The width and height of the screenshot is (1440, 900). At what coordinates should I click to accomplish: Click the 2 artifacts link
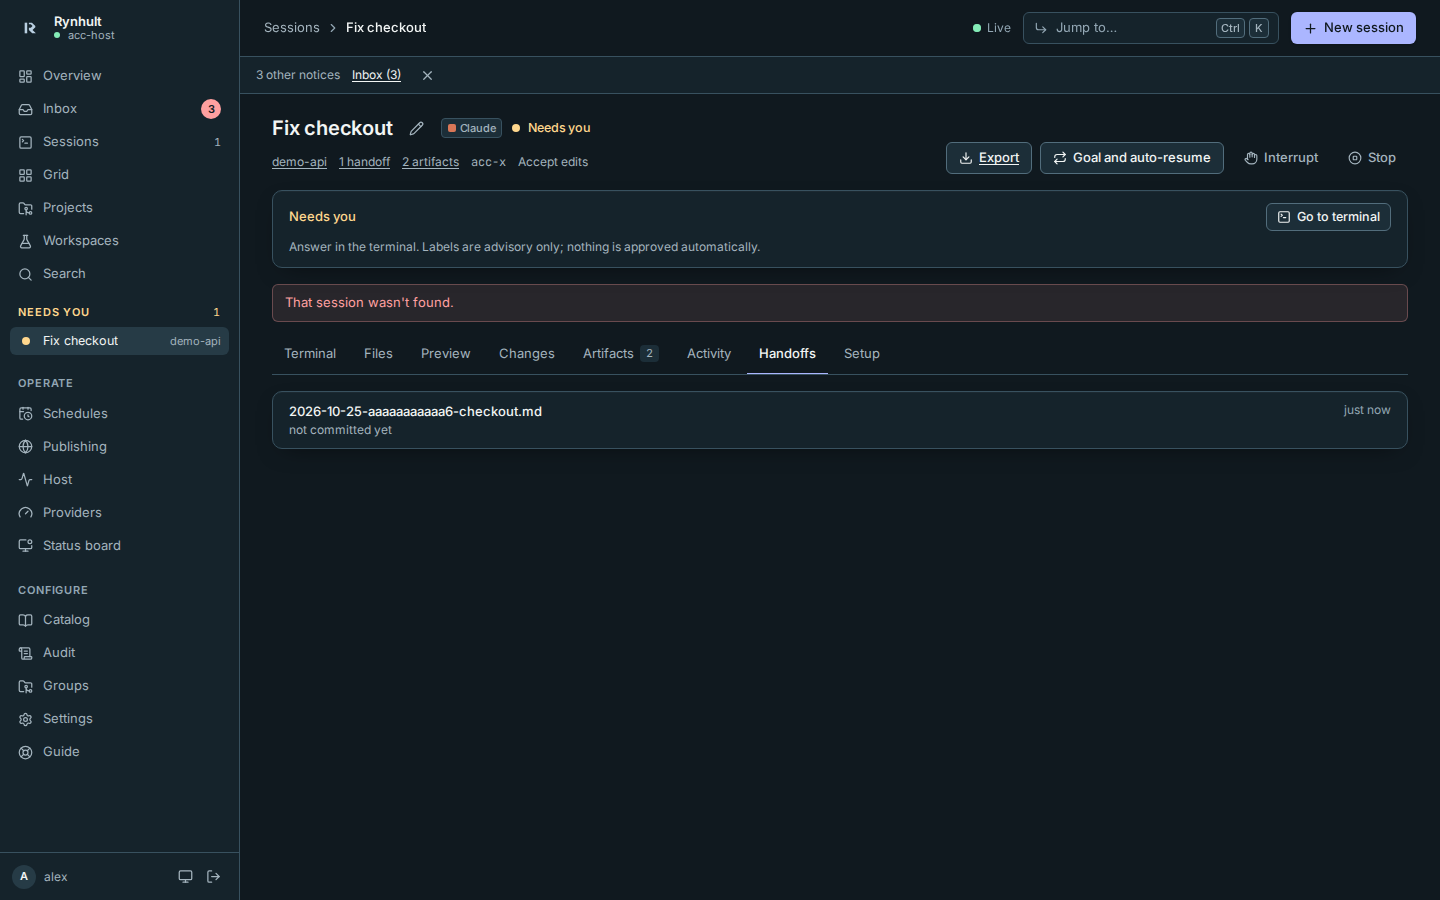(430, 162)
